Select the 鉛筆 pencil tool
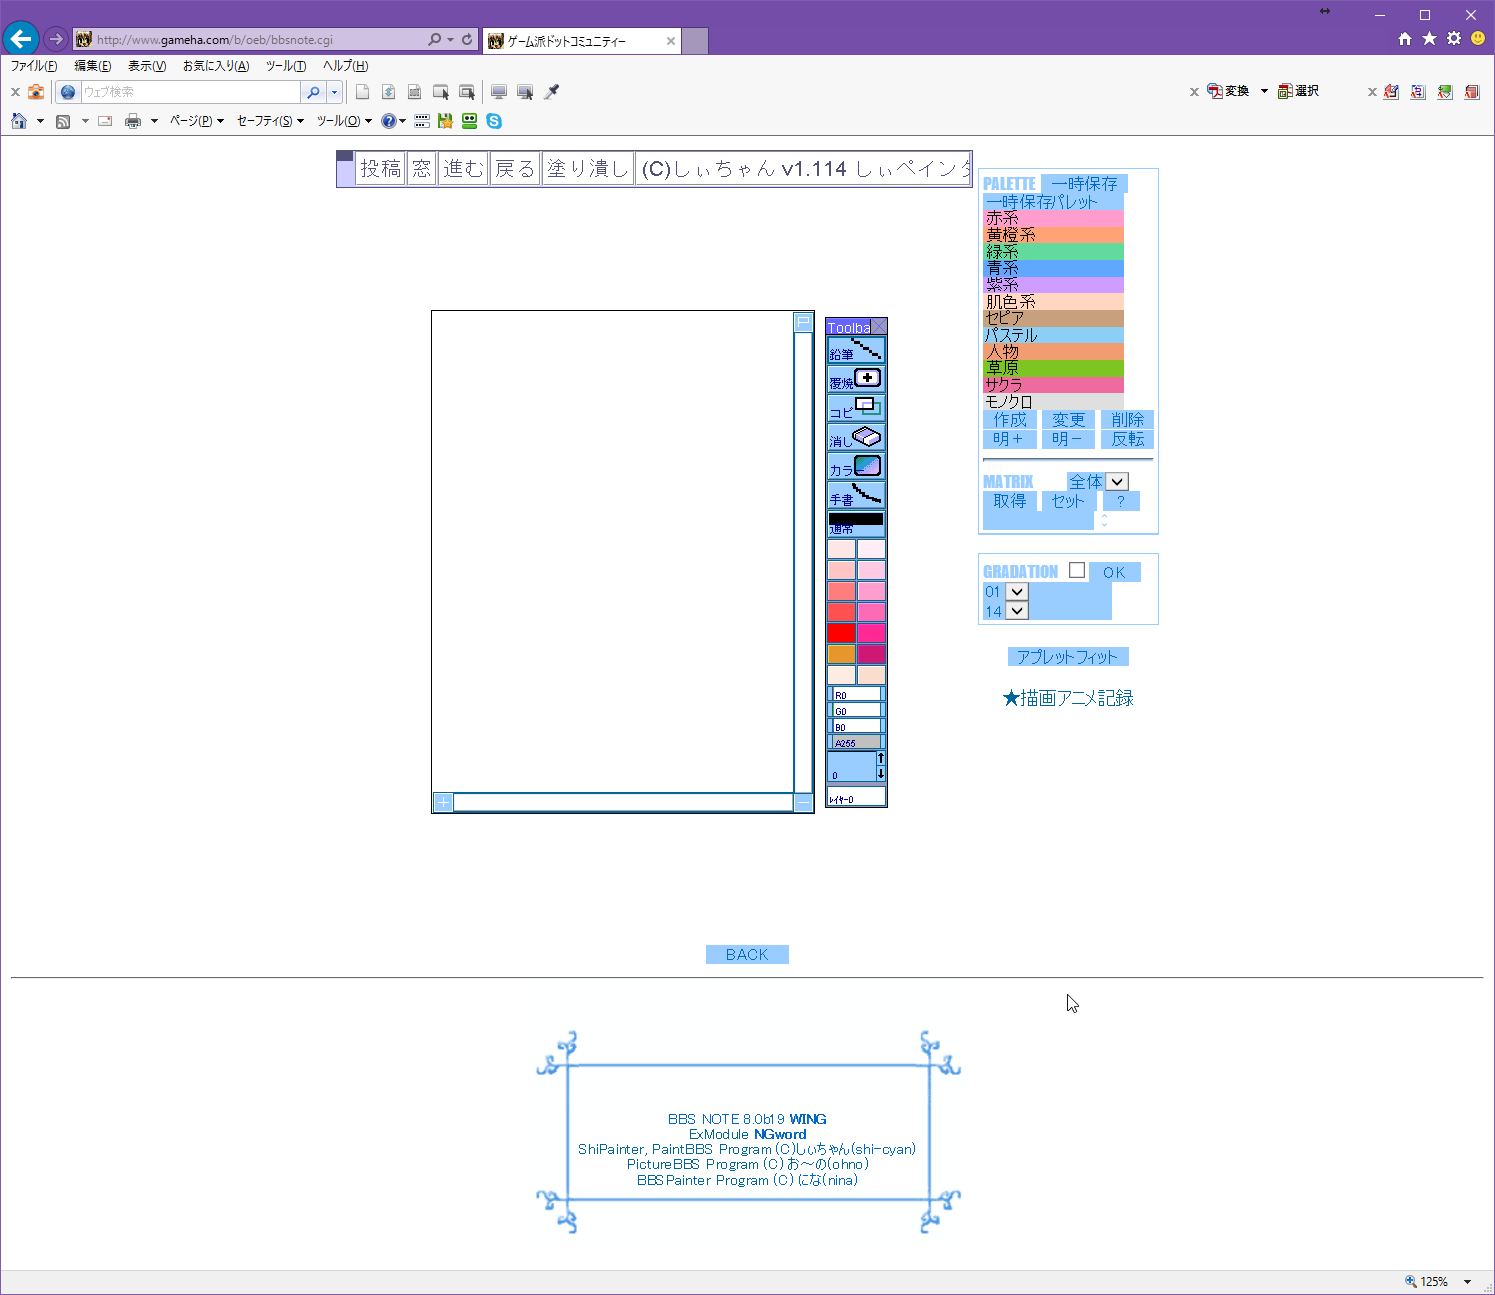This screenshot has width=1495, height=1295. [x=856, y=350]
